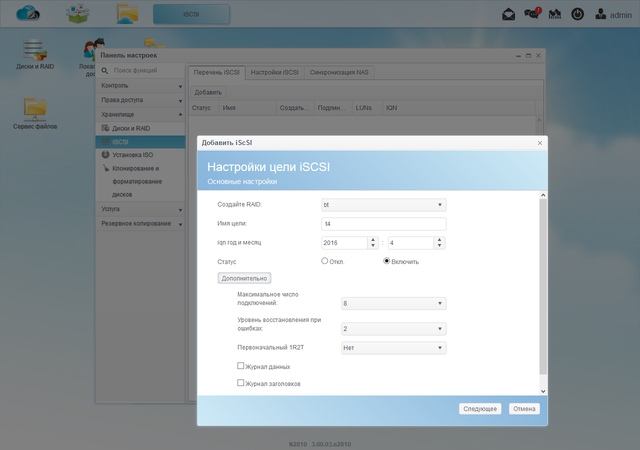Switch to Перечень iSCSI tab
Image resolution: width=640 pixels, height=450 pixels.
point(216,72)
